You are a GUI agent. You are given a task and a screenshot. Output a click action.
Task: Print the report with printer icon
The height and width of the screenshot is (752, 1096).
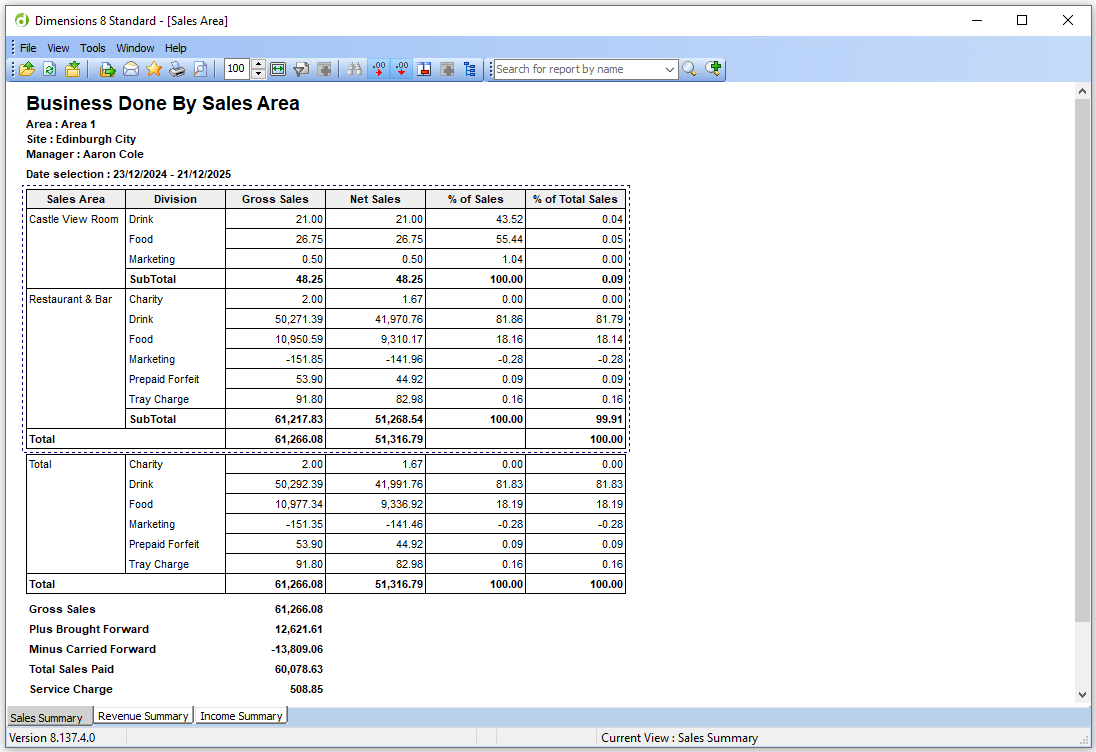pos(177,69)
